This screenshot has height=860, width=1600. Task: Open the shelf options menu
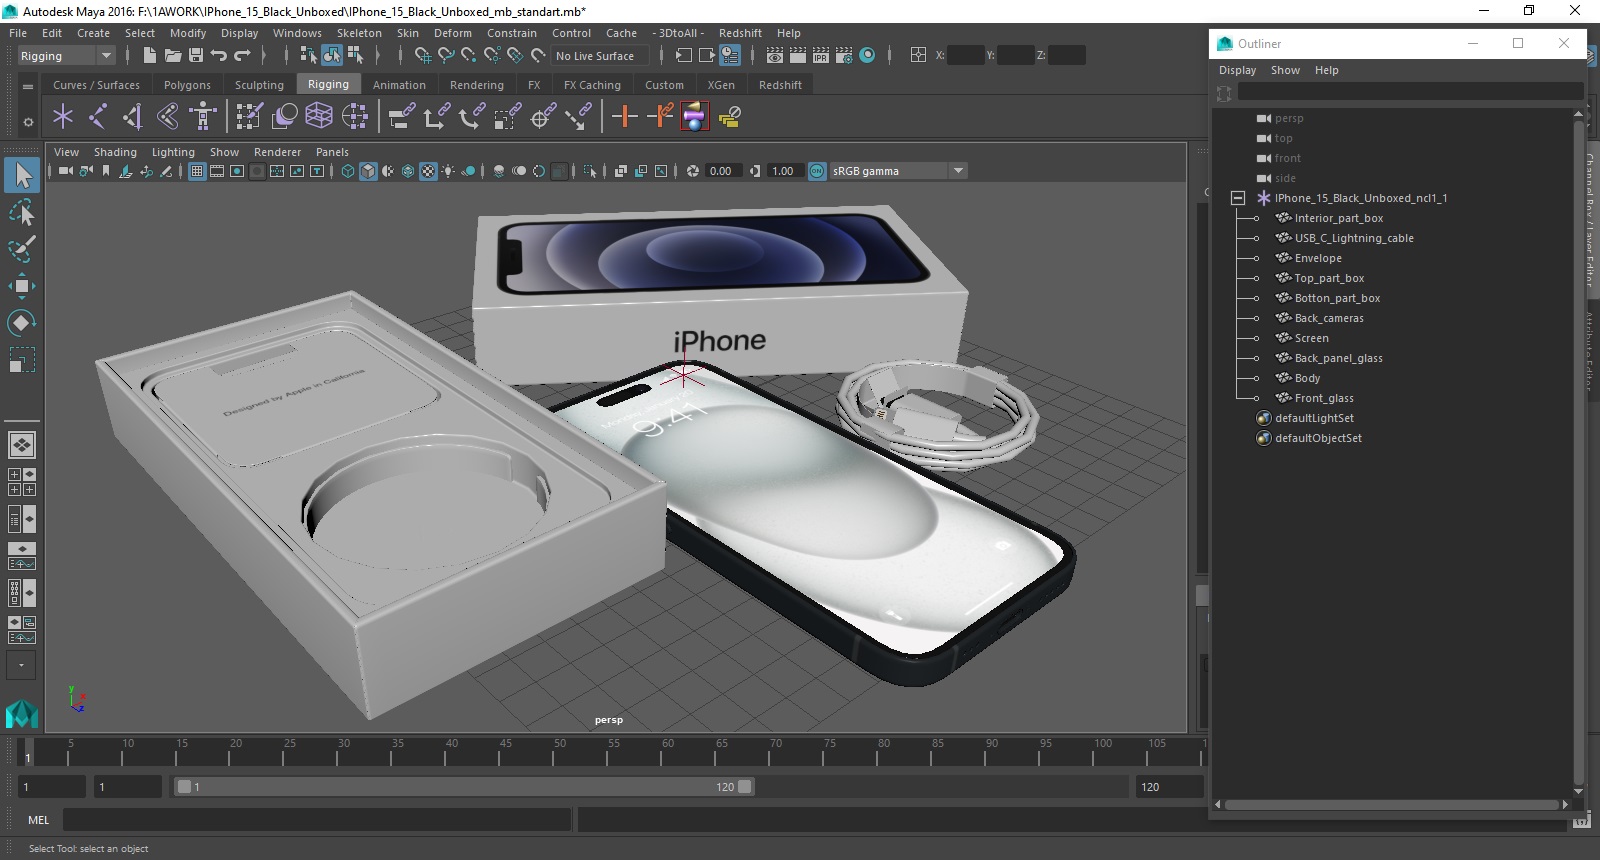pyautogui.click(x=28, y=122)
